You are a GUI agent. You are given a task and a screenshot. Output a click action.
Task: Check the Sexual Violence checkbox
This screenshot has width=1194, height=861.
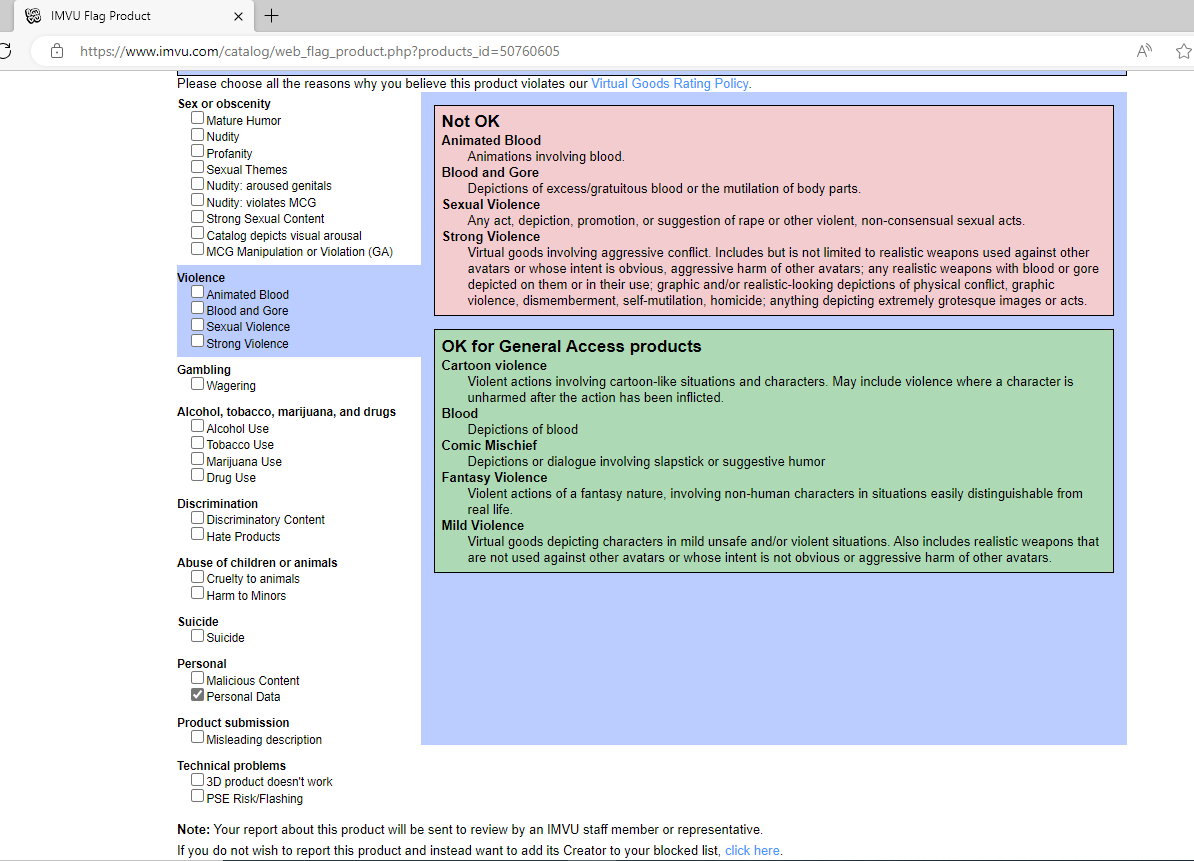coord(197,324)
